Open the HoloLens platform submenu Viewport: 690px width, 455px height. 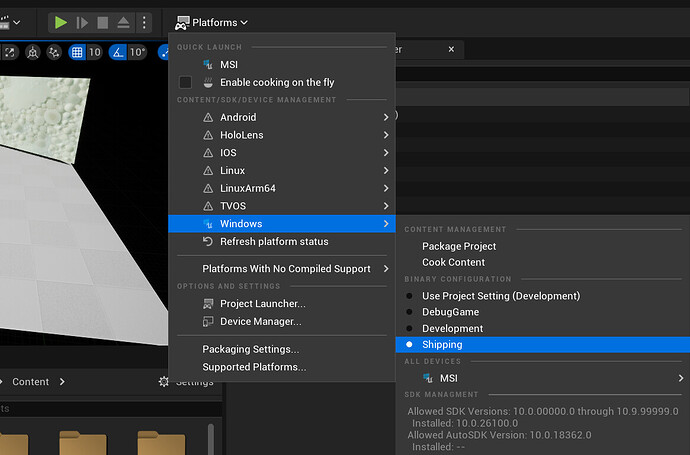pos(282,135)
